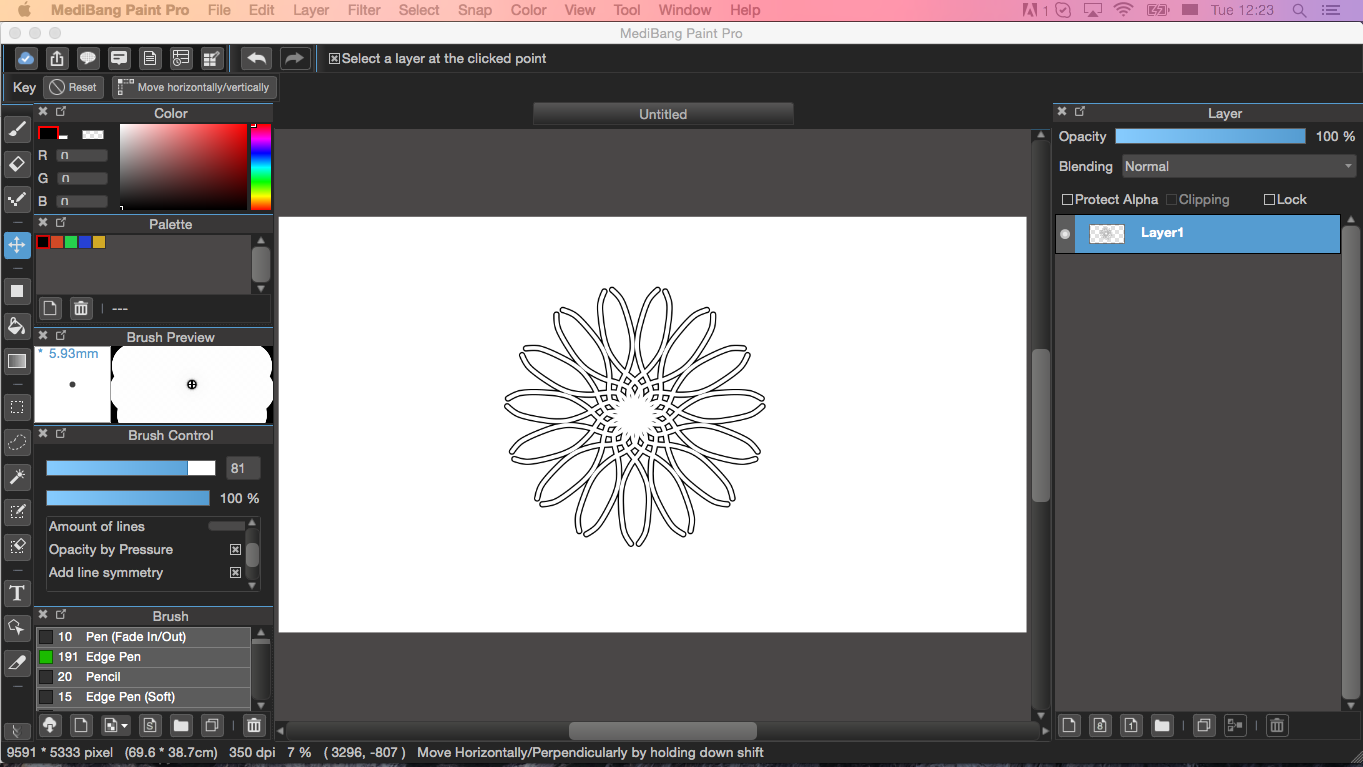Delete layer using trash icon in Layer panel
1363x767 pixels.
pos(1276,726)
